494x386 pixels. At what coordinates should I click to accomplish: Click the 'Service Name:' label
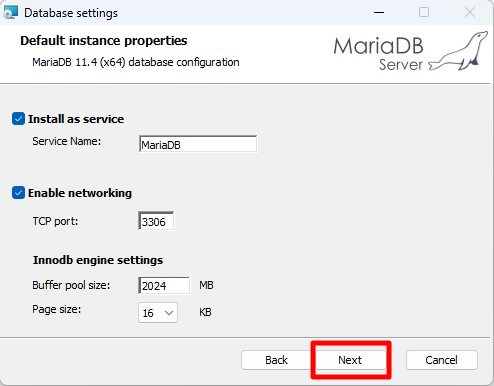point(67,141)
